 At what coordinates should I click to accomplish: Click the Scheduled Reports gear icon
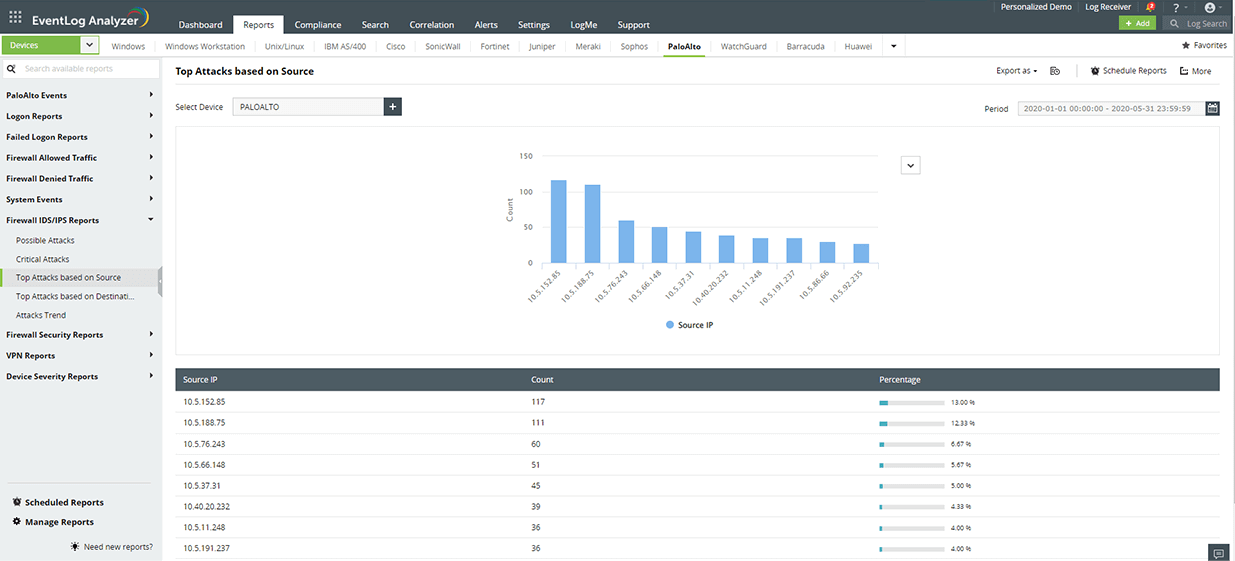(17, 502)
